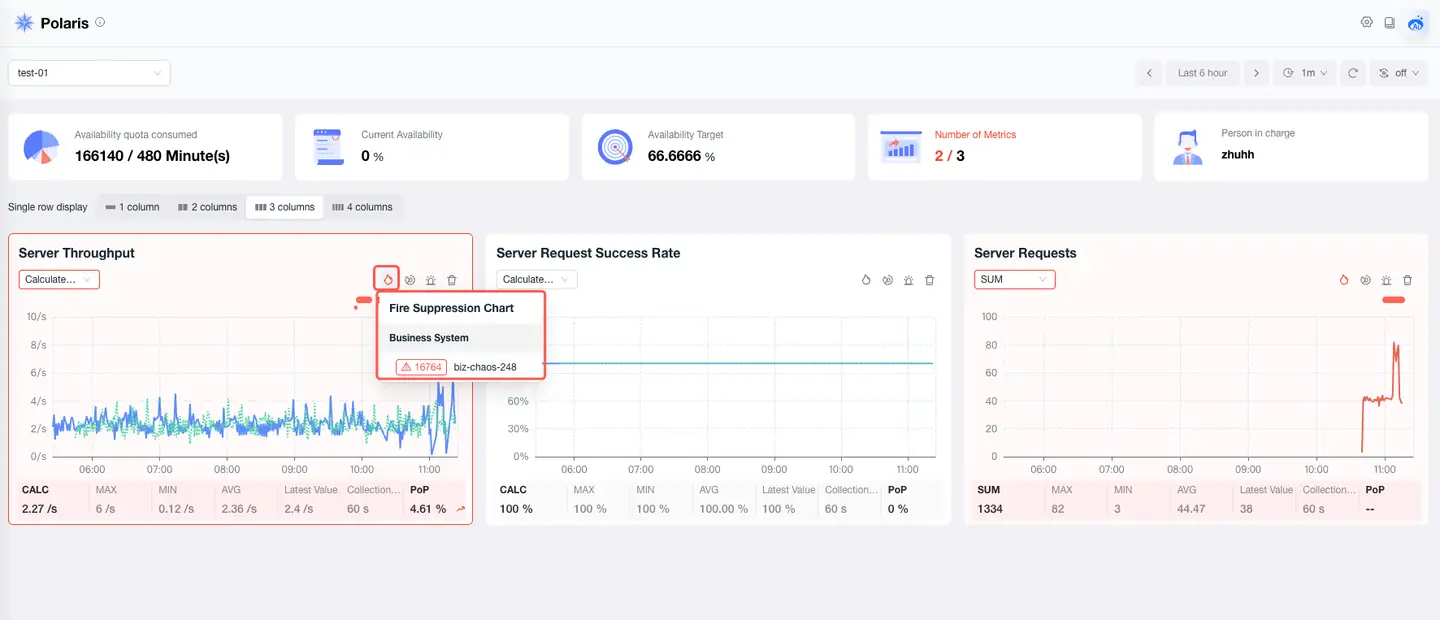Switch layout to 2 columns
This screenshot has height=620, width=1440.
coord(207,207)
